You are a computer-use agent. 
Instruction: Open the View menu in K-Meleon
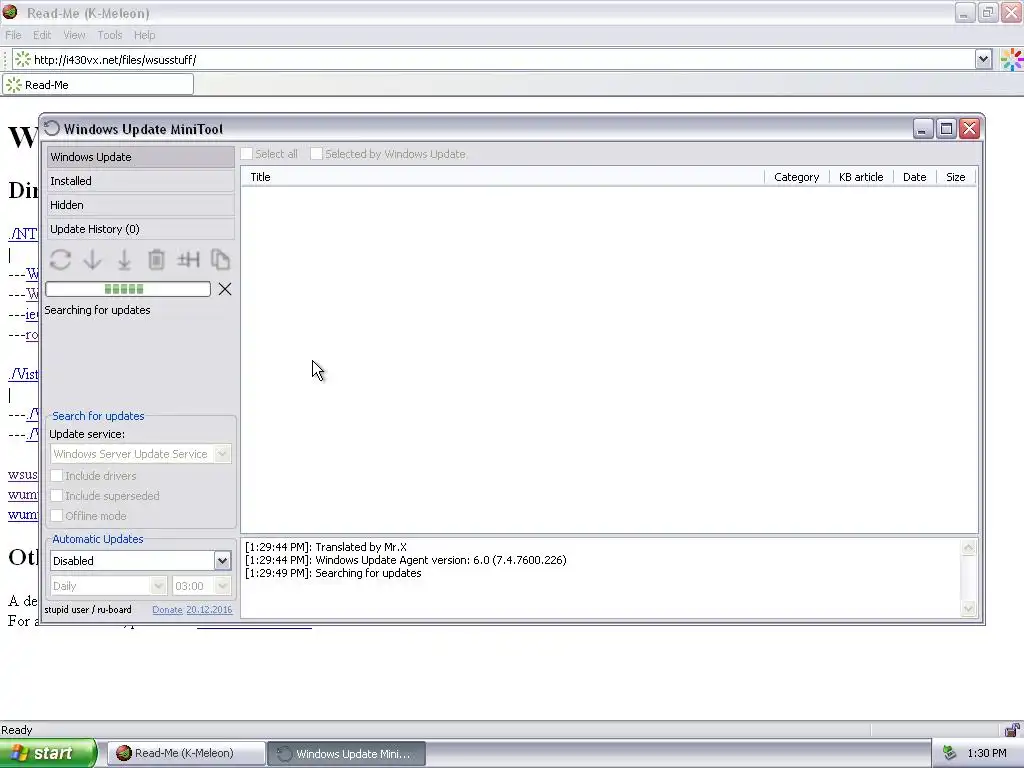click(74, 35)
